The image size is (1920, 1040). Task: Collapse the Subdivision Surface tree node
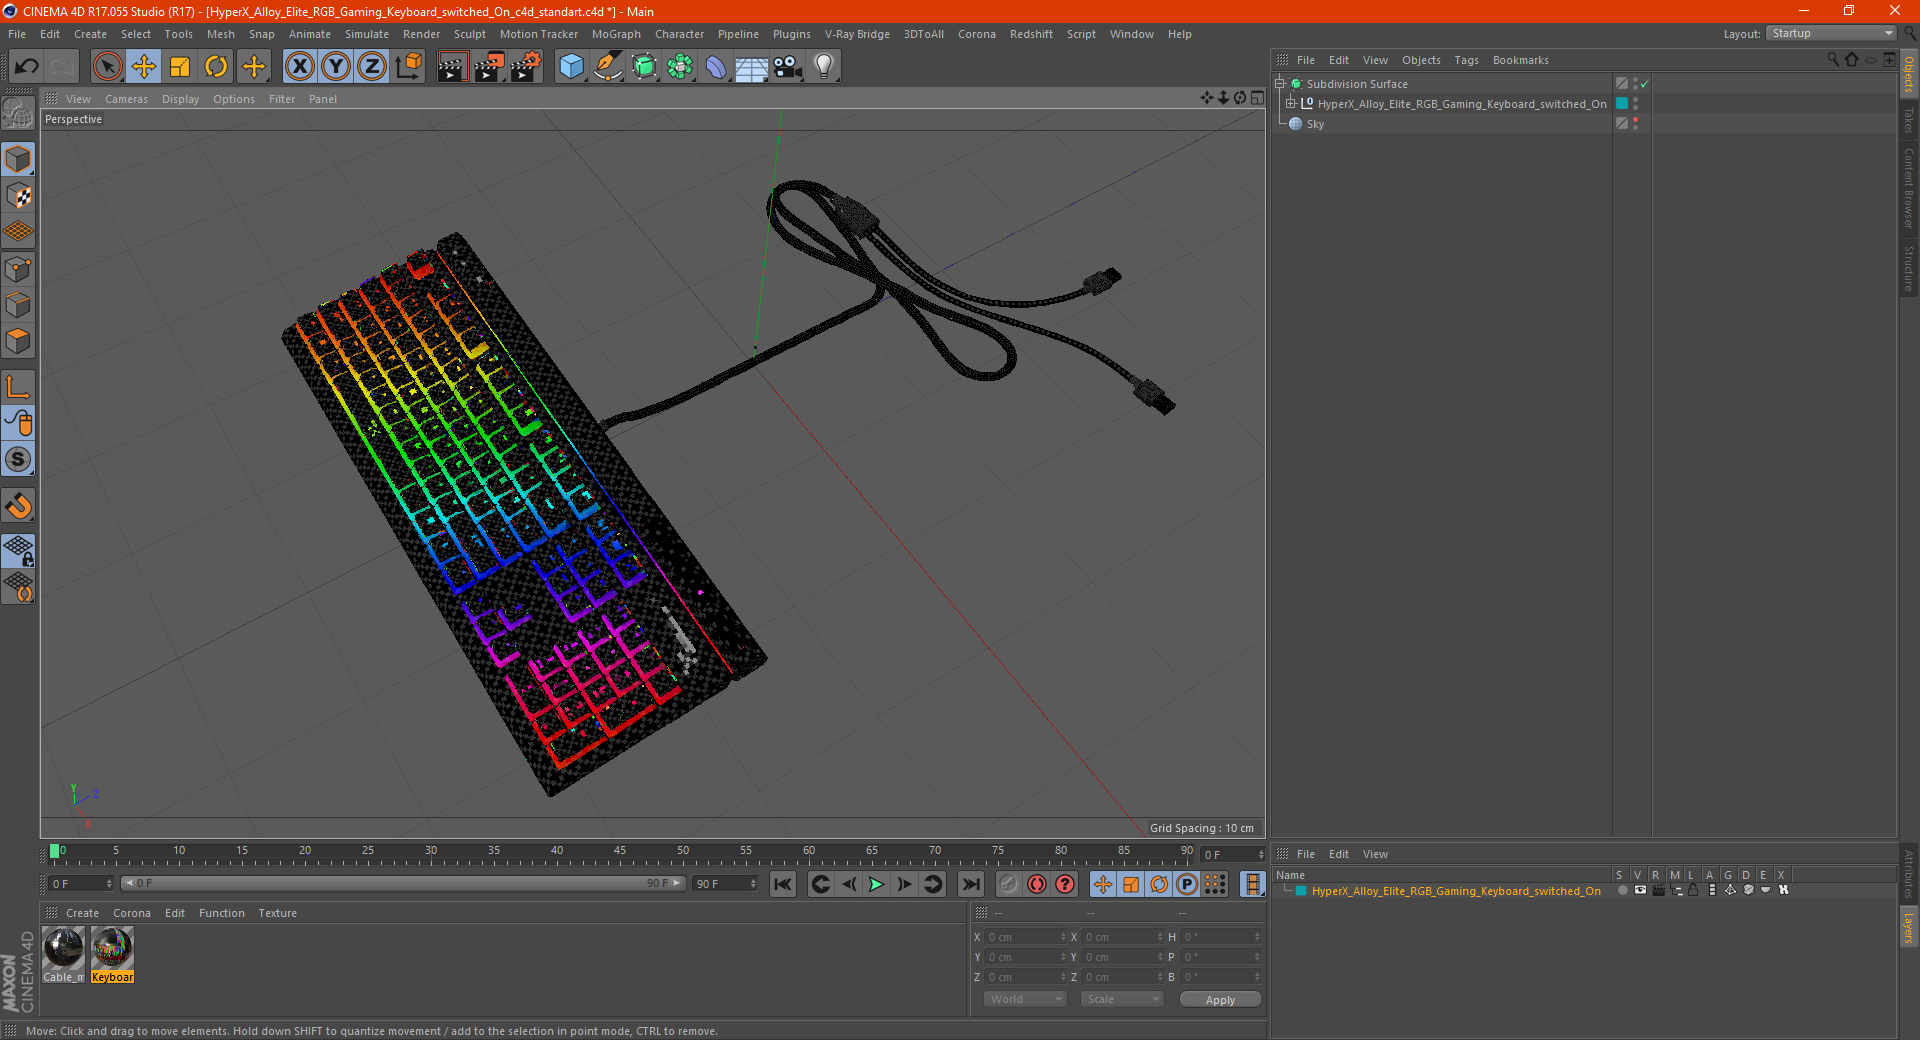[x=1280, y=84]
